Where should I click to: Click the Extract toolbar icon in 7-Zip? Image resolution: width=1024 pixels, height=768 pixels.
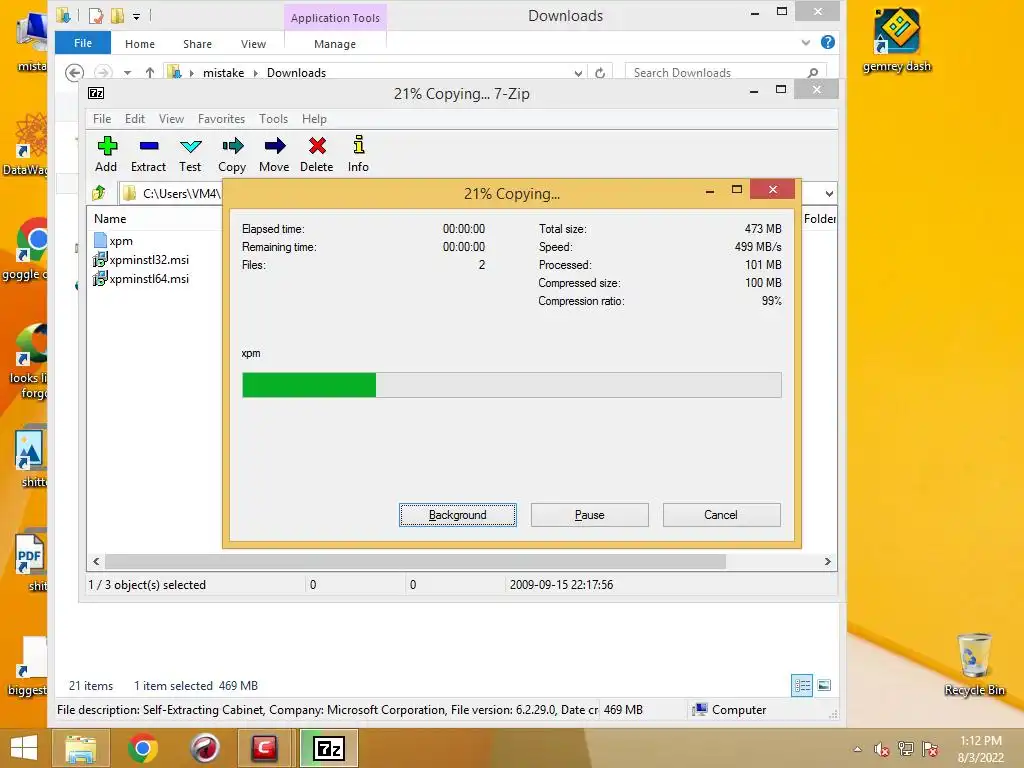[x=148, y=154]
